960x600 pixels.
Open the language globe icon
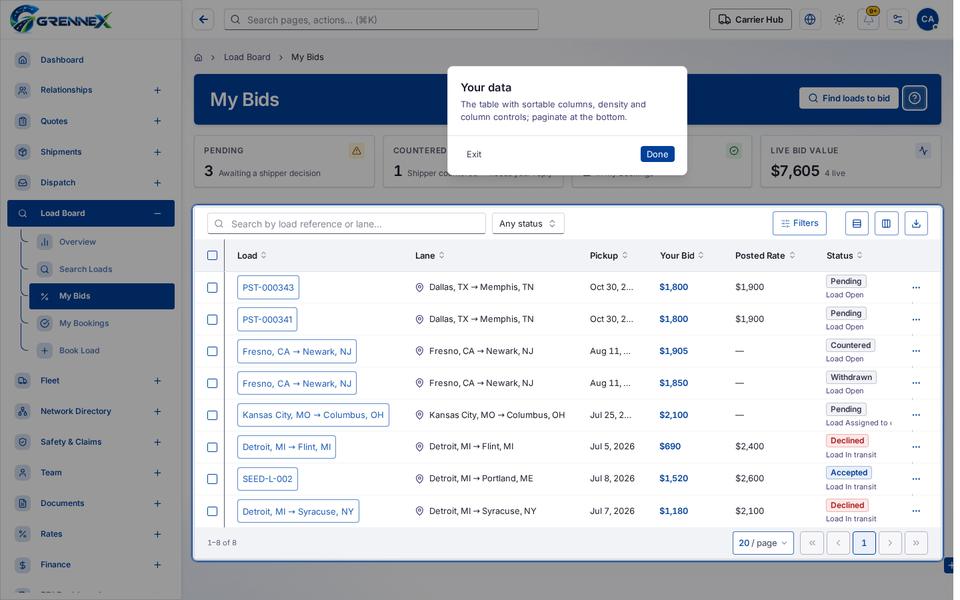[x=810, y=20]
